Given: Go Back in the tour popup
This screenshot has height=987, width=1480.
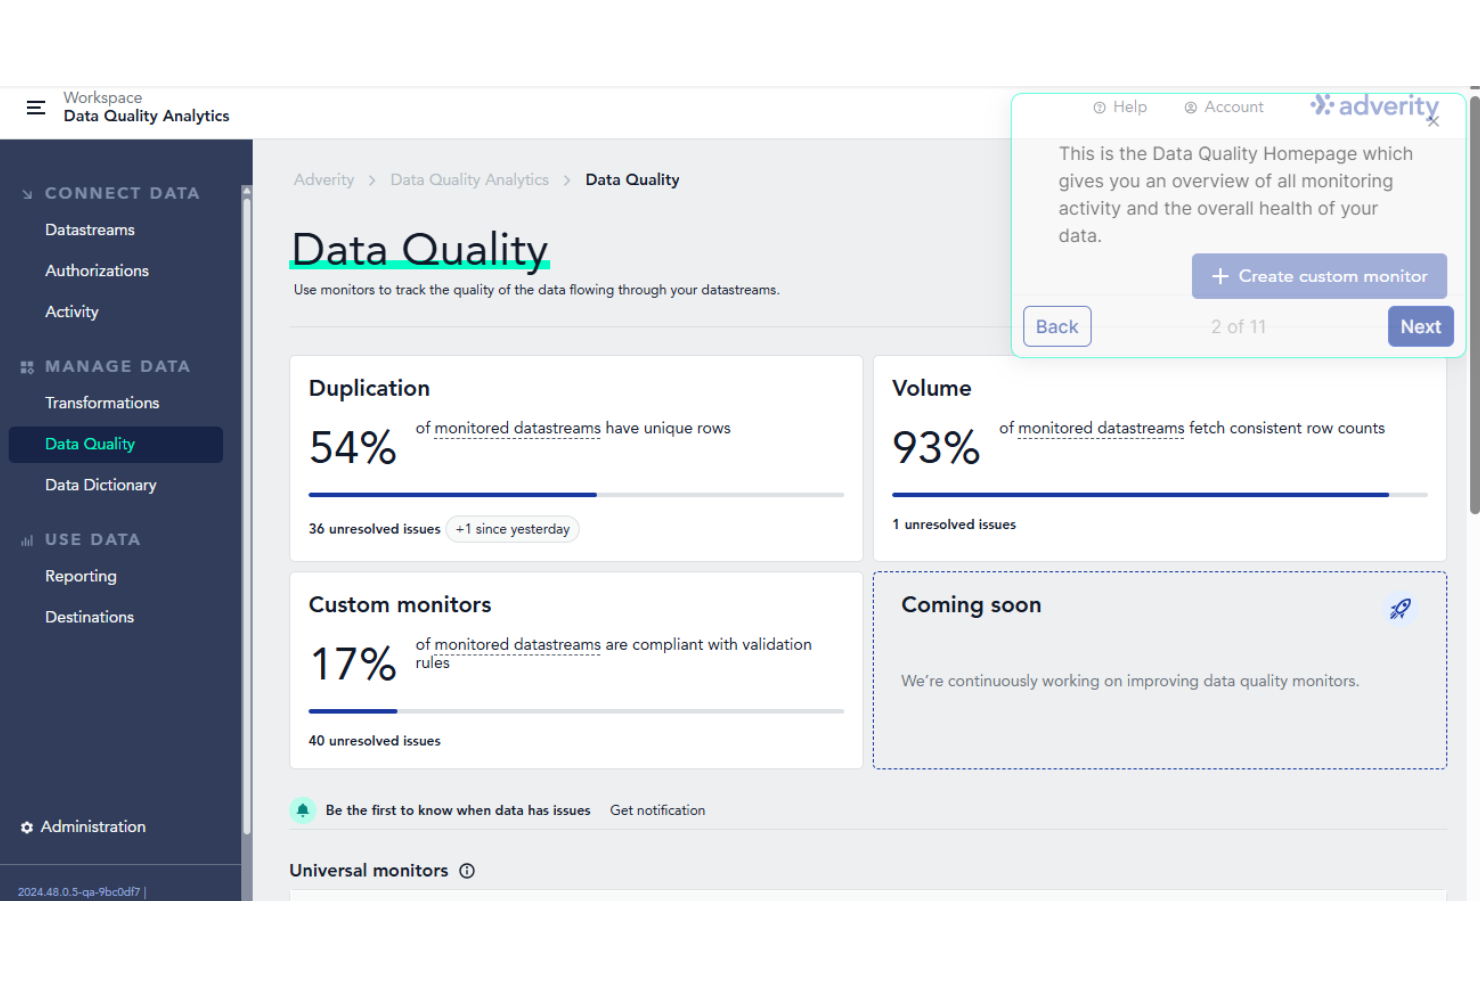Looking at the screenshot, I should pyautogui.click(x=1057, y=326).
